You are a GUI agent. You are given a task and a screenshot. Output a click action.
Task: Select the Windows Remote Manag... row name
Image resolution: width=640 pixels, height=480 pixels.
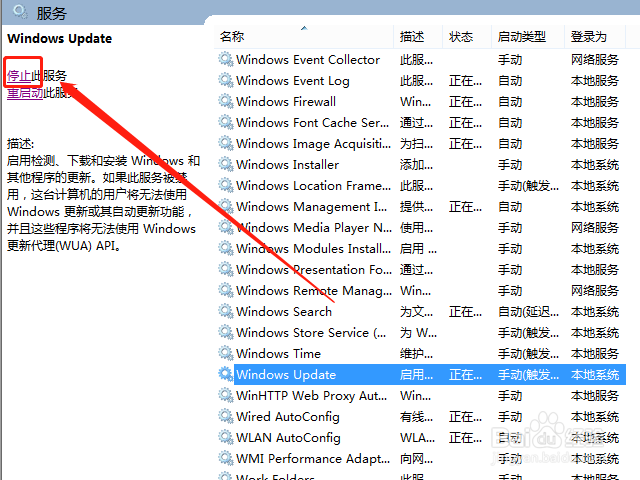[314, 291]
